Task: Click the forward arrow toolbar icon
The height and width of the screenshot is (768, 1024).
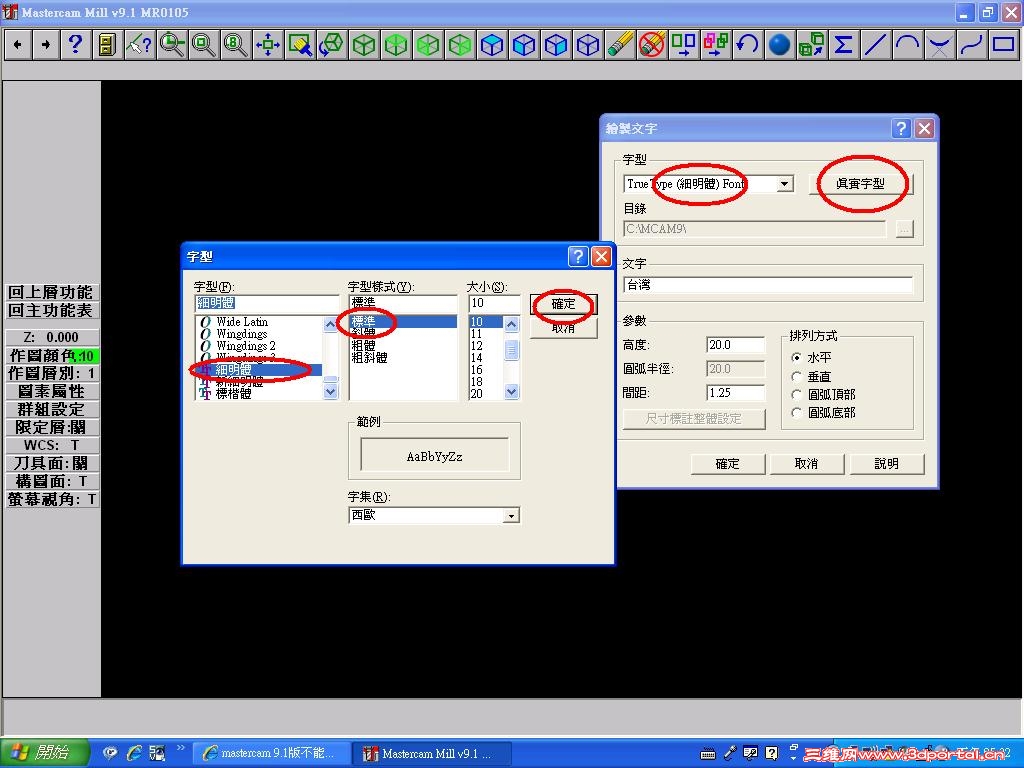Action: (x=46, y=45)
